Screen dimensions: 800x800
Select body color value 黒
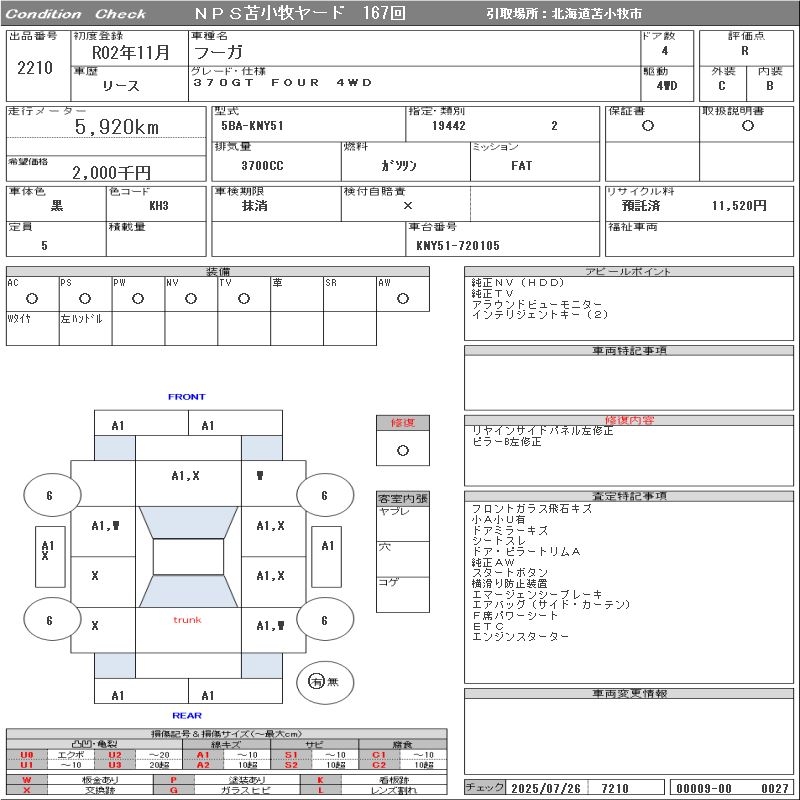point(57,206)
